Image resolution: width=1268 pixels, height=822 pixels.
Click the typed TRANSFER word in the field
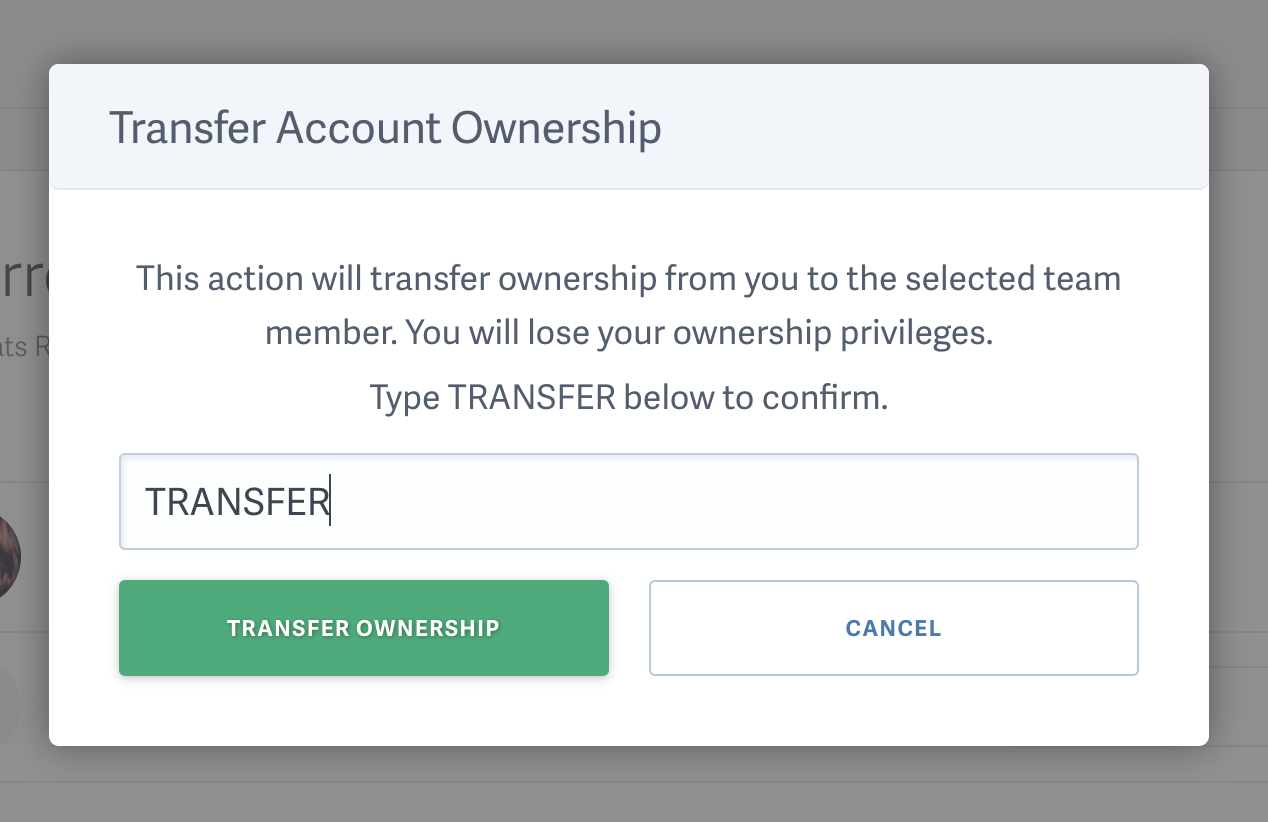tap(237, 502)
